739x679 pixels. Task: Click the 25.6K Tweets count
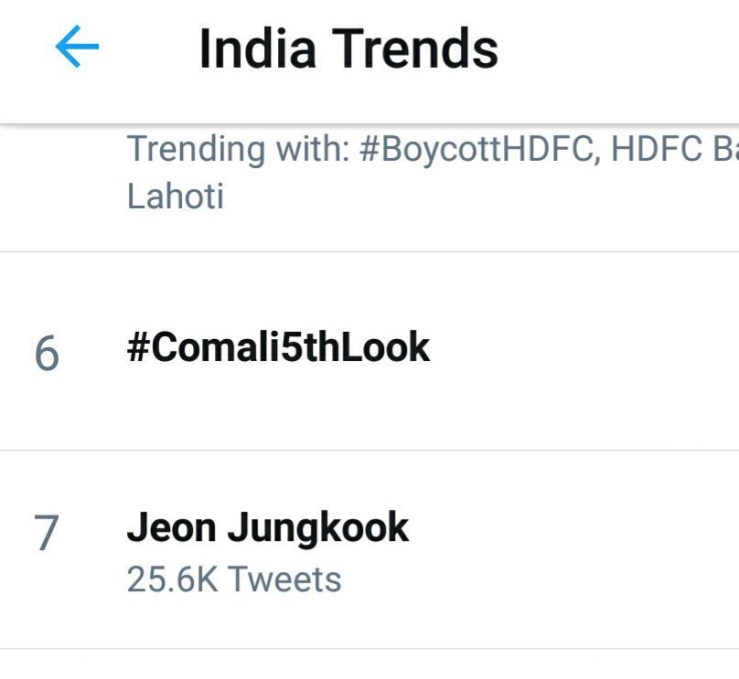tap(234, 579)
